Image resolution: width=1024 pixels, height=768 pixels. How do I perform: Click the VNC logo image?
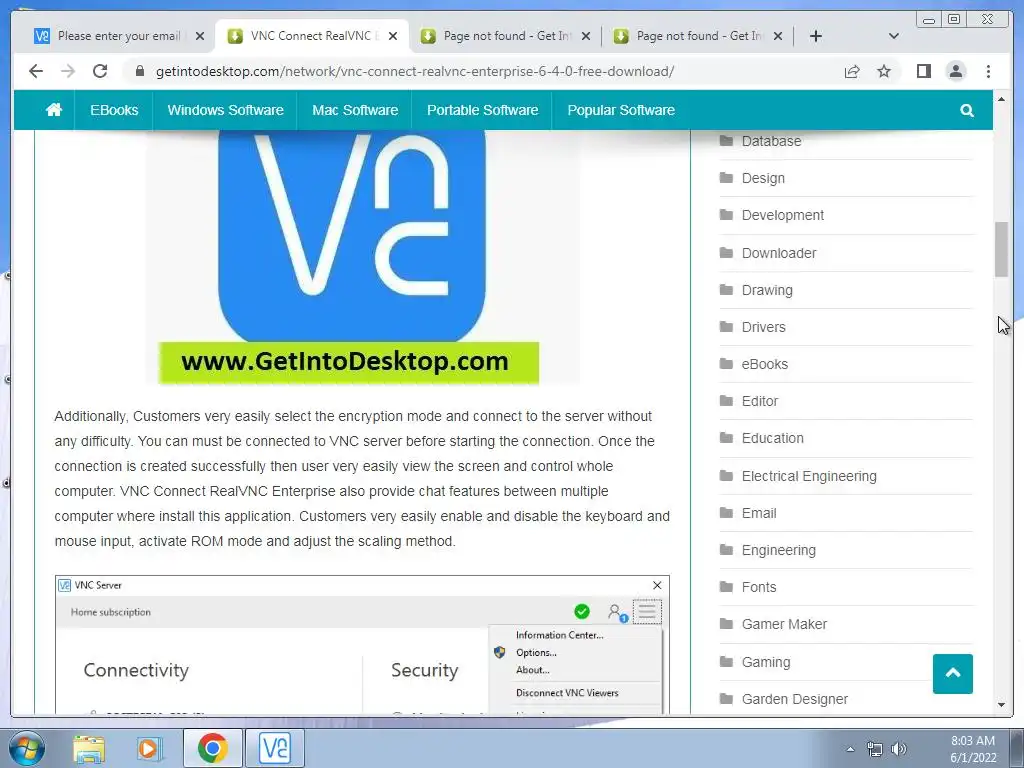(362, 257)
